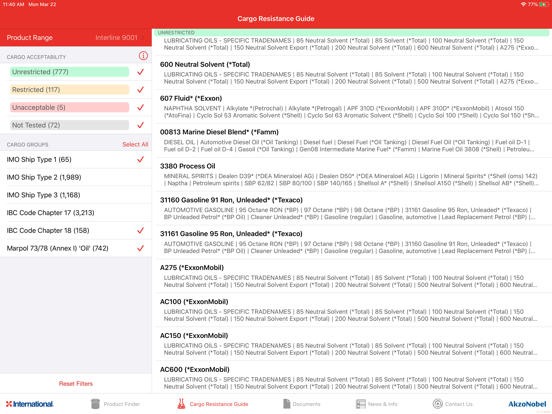
Task: Select the Cargo Resistance Guide flask icon
Action: tap(181, 404)
